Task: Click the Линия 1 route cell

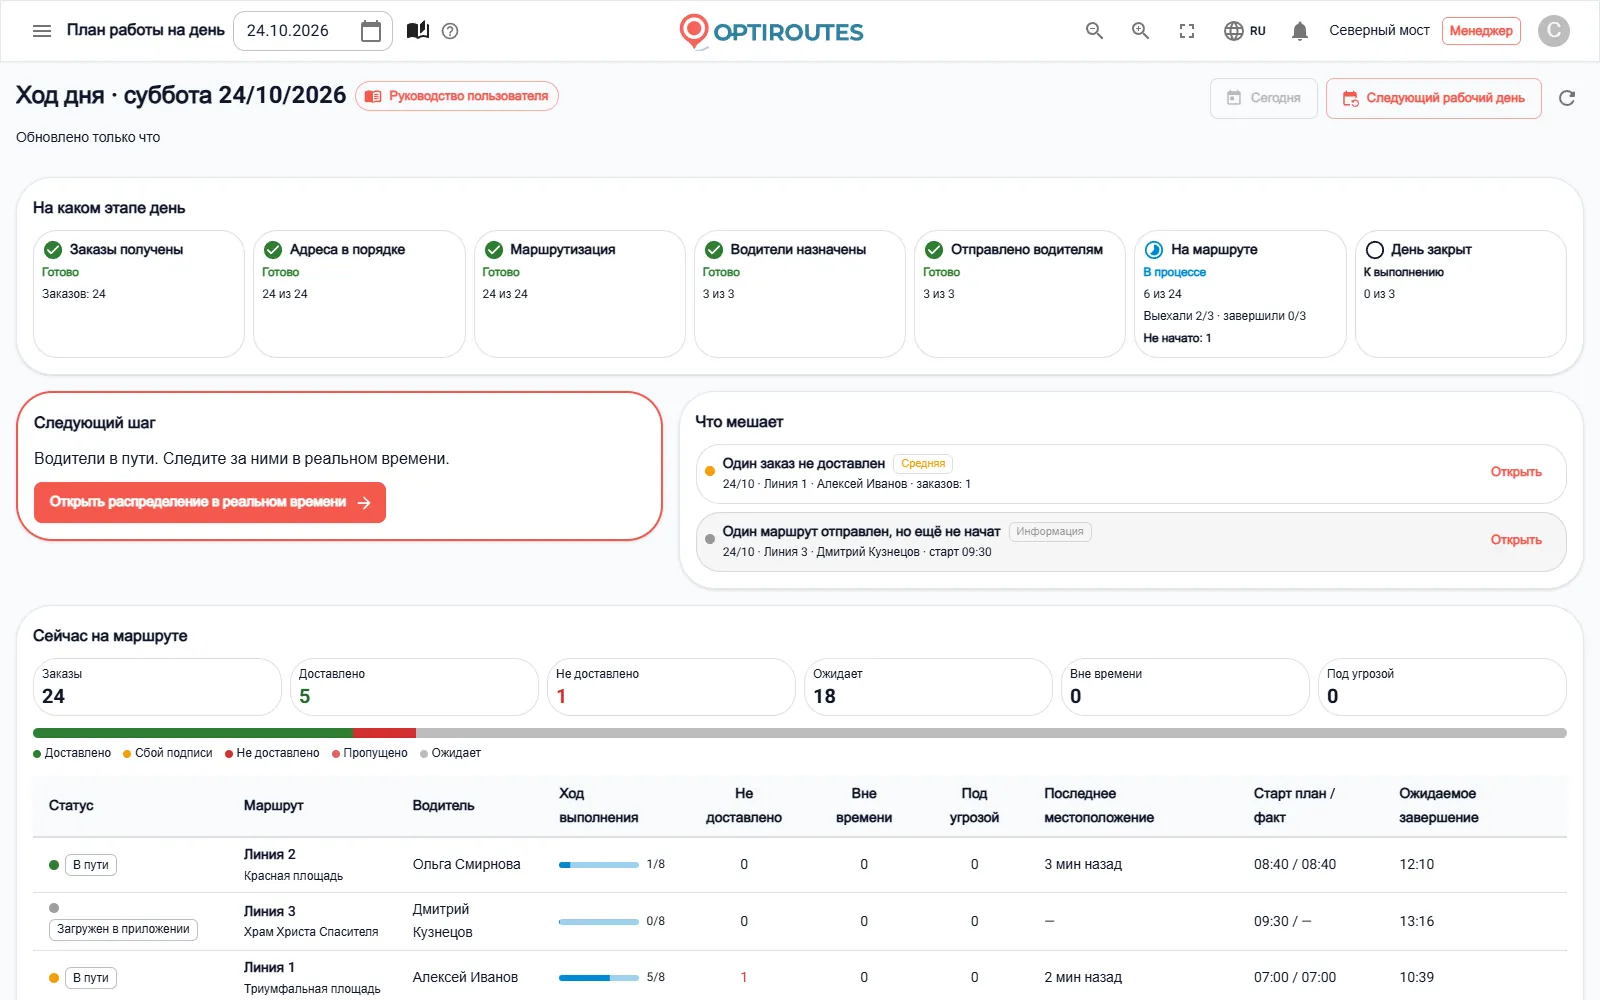Action: point(312,978)
